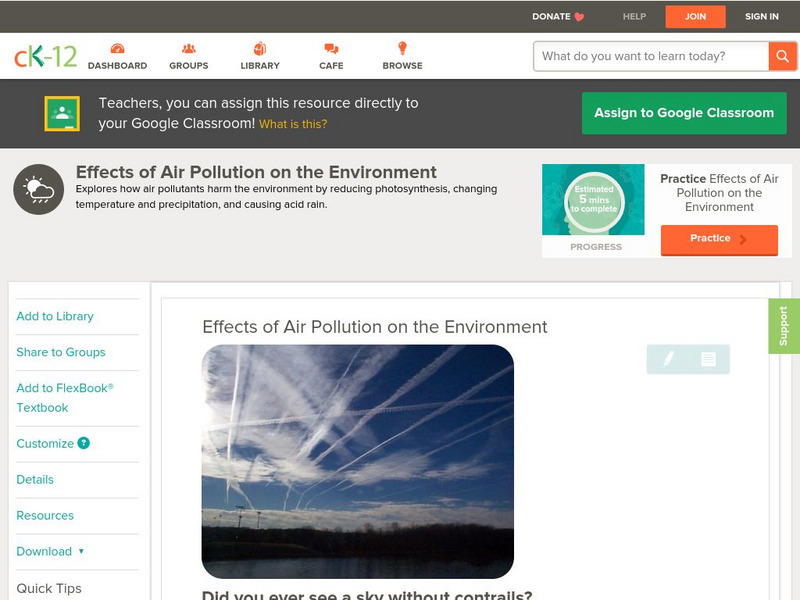Viewport: 800px width, 600px height.
Task: Click the Google Classroom icon
Action: pos(62,114)
